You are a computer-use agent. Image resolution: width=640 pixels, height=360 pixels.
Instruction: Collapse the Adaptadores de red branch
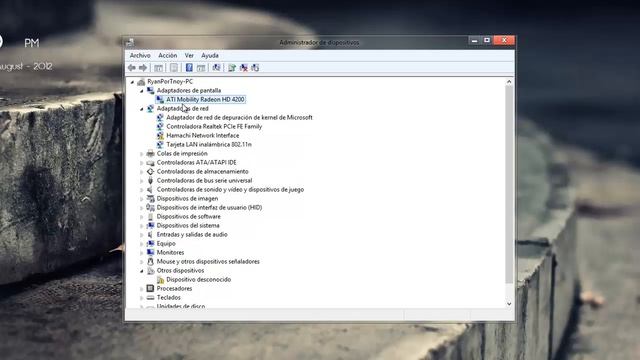(x=142, y=109)
